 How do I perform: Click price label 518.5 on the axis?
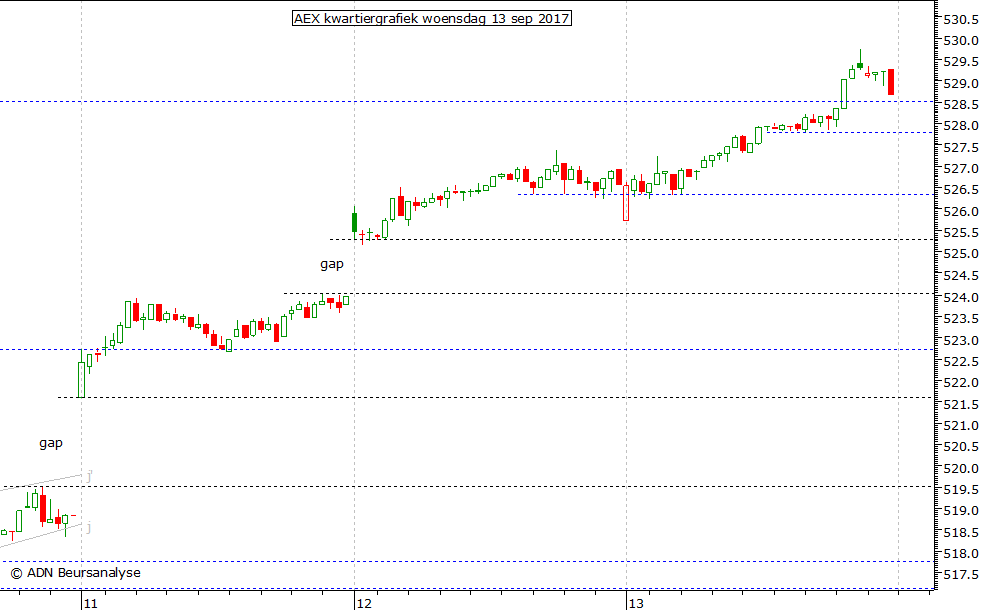[x=961, y=533]
